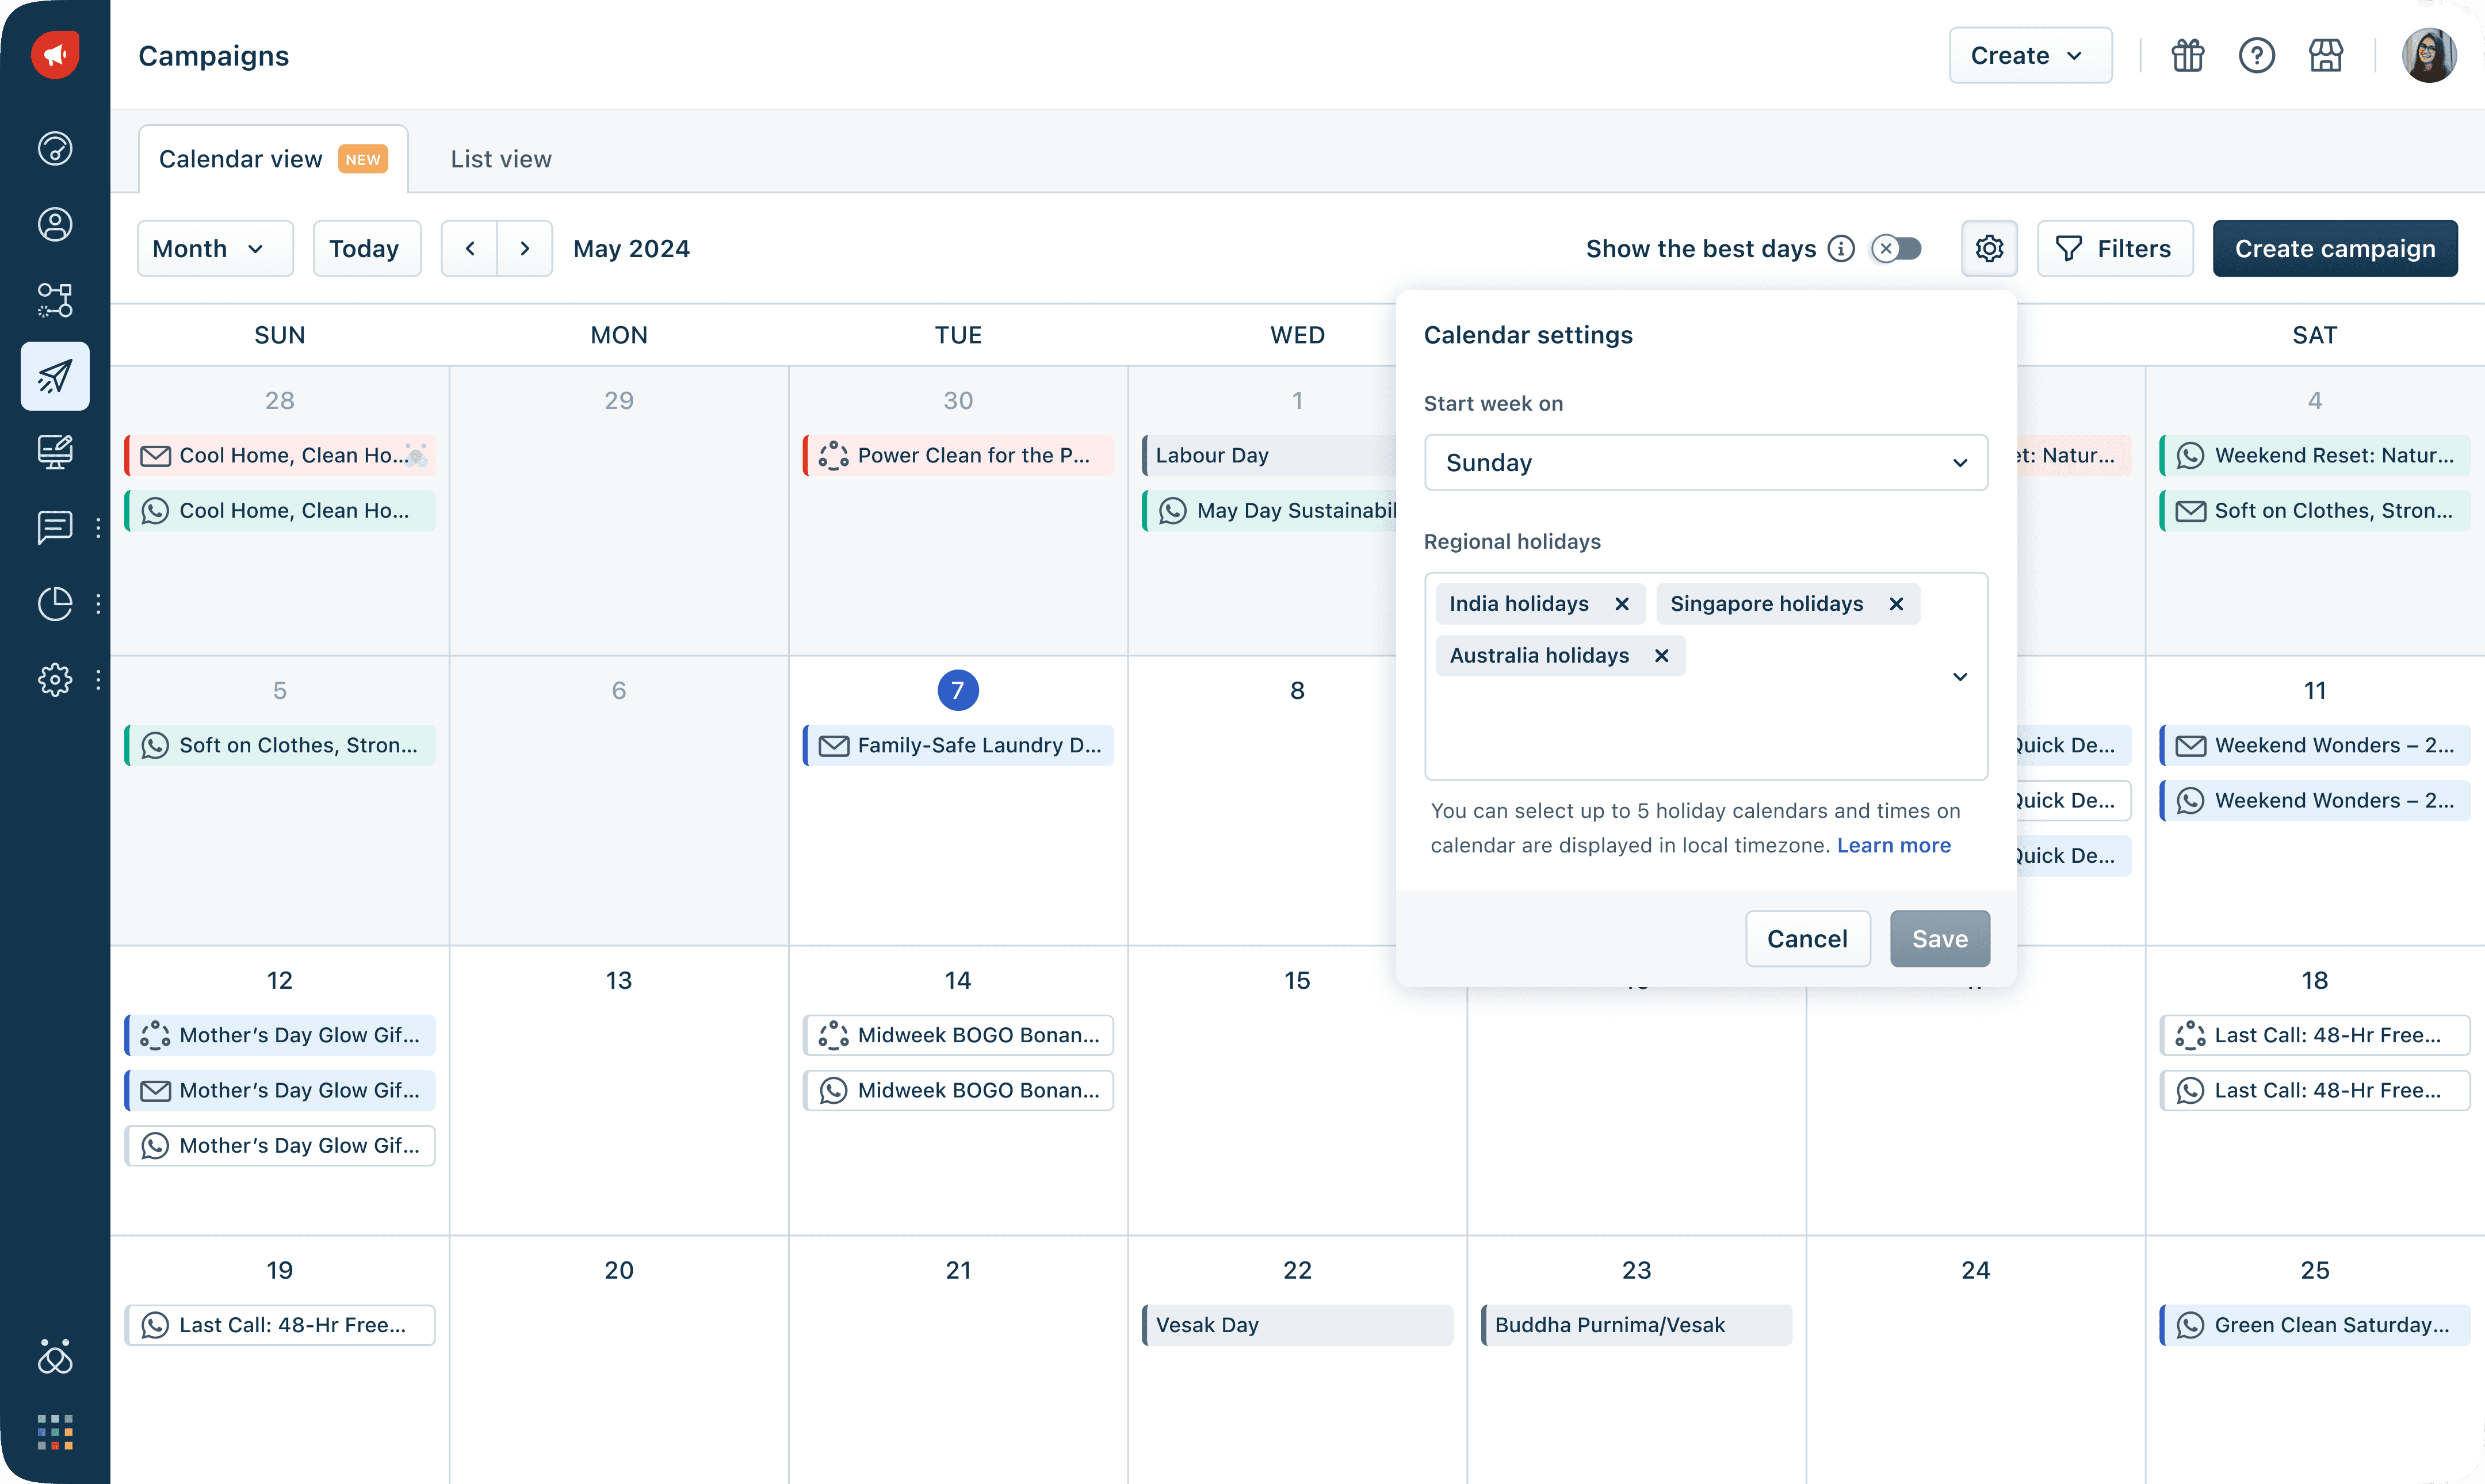Image resolution: width=2485 pixels, height=1484 pixels.
Task: Expand the Create dropdown menu
Action: click(x=2029, y=56)
